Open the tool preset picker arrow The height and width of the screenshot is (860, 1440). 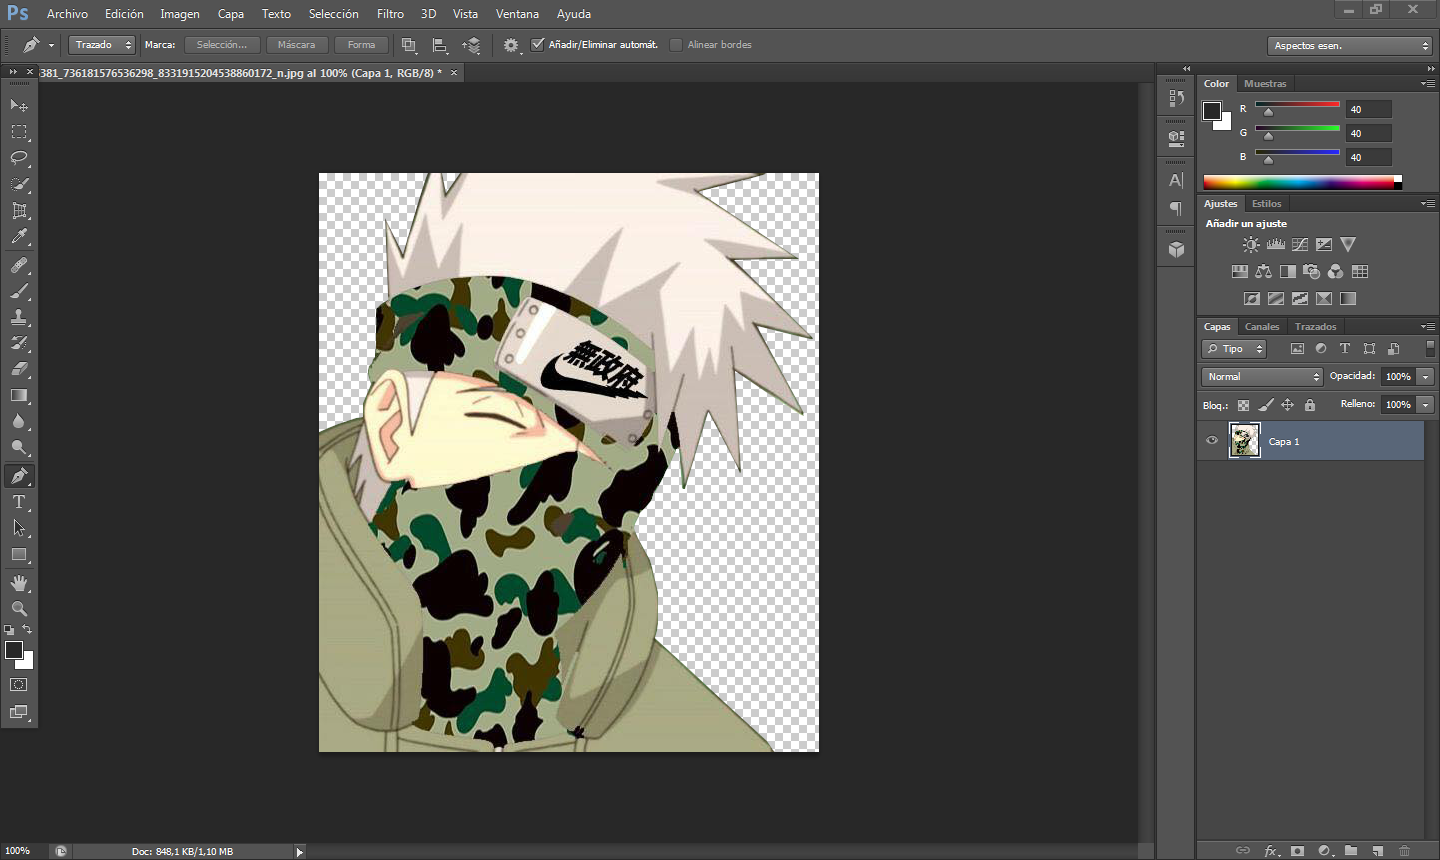[x=51, y=45]
